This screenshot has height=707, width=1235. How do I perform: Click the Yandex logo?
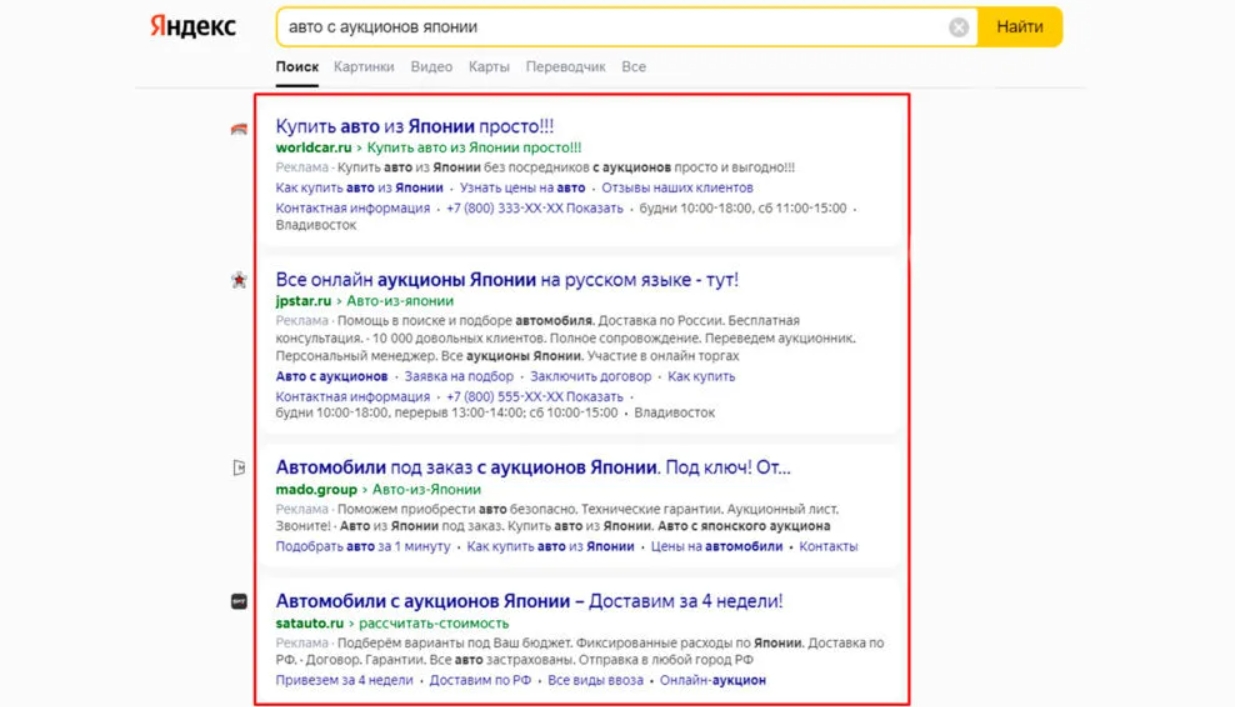[x=193, y=27]
